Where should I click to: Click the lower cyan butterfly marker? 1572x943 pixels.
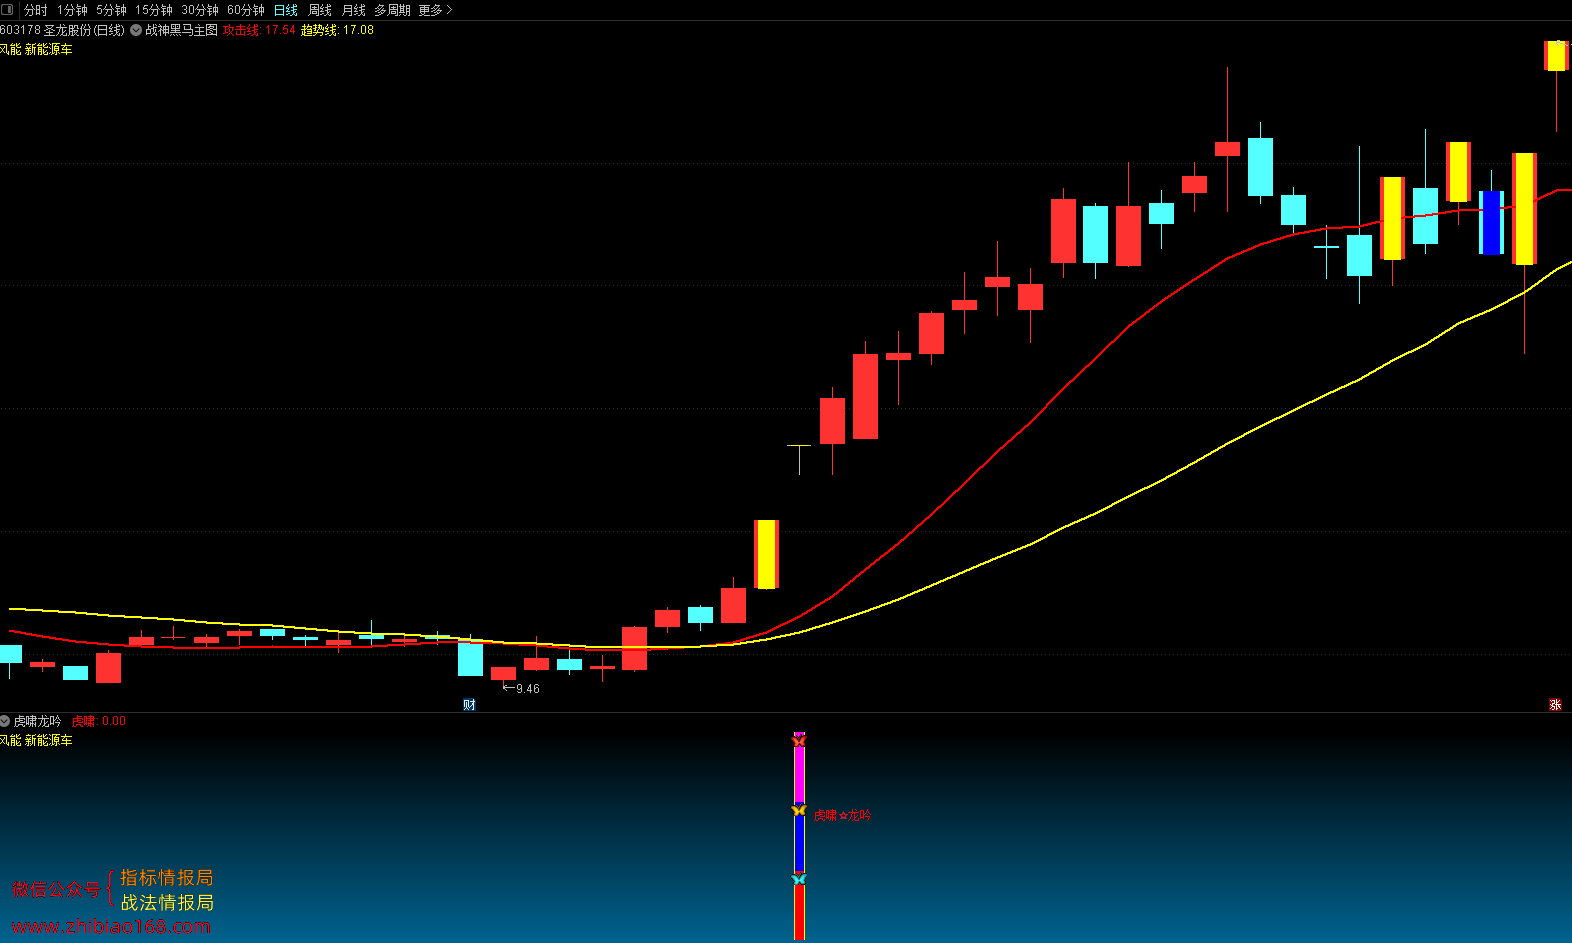pos(799,879)
